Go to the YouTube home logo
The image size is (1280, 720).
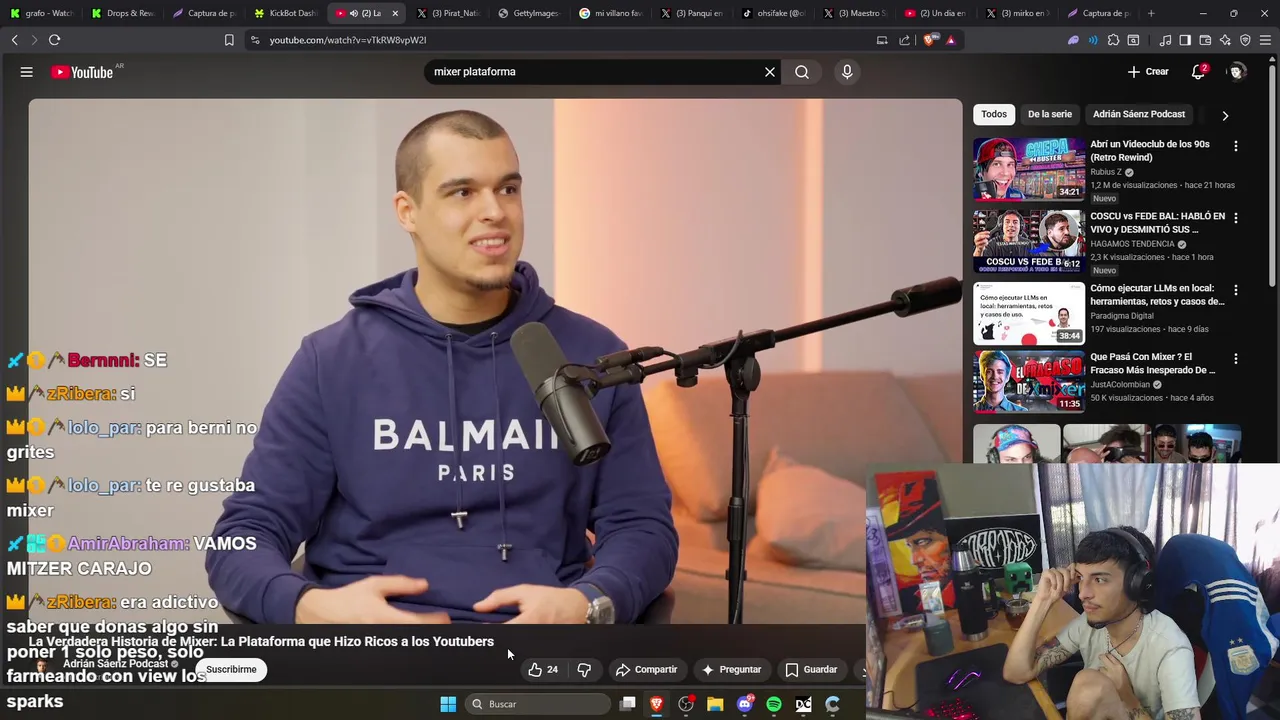click(82, 72)
